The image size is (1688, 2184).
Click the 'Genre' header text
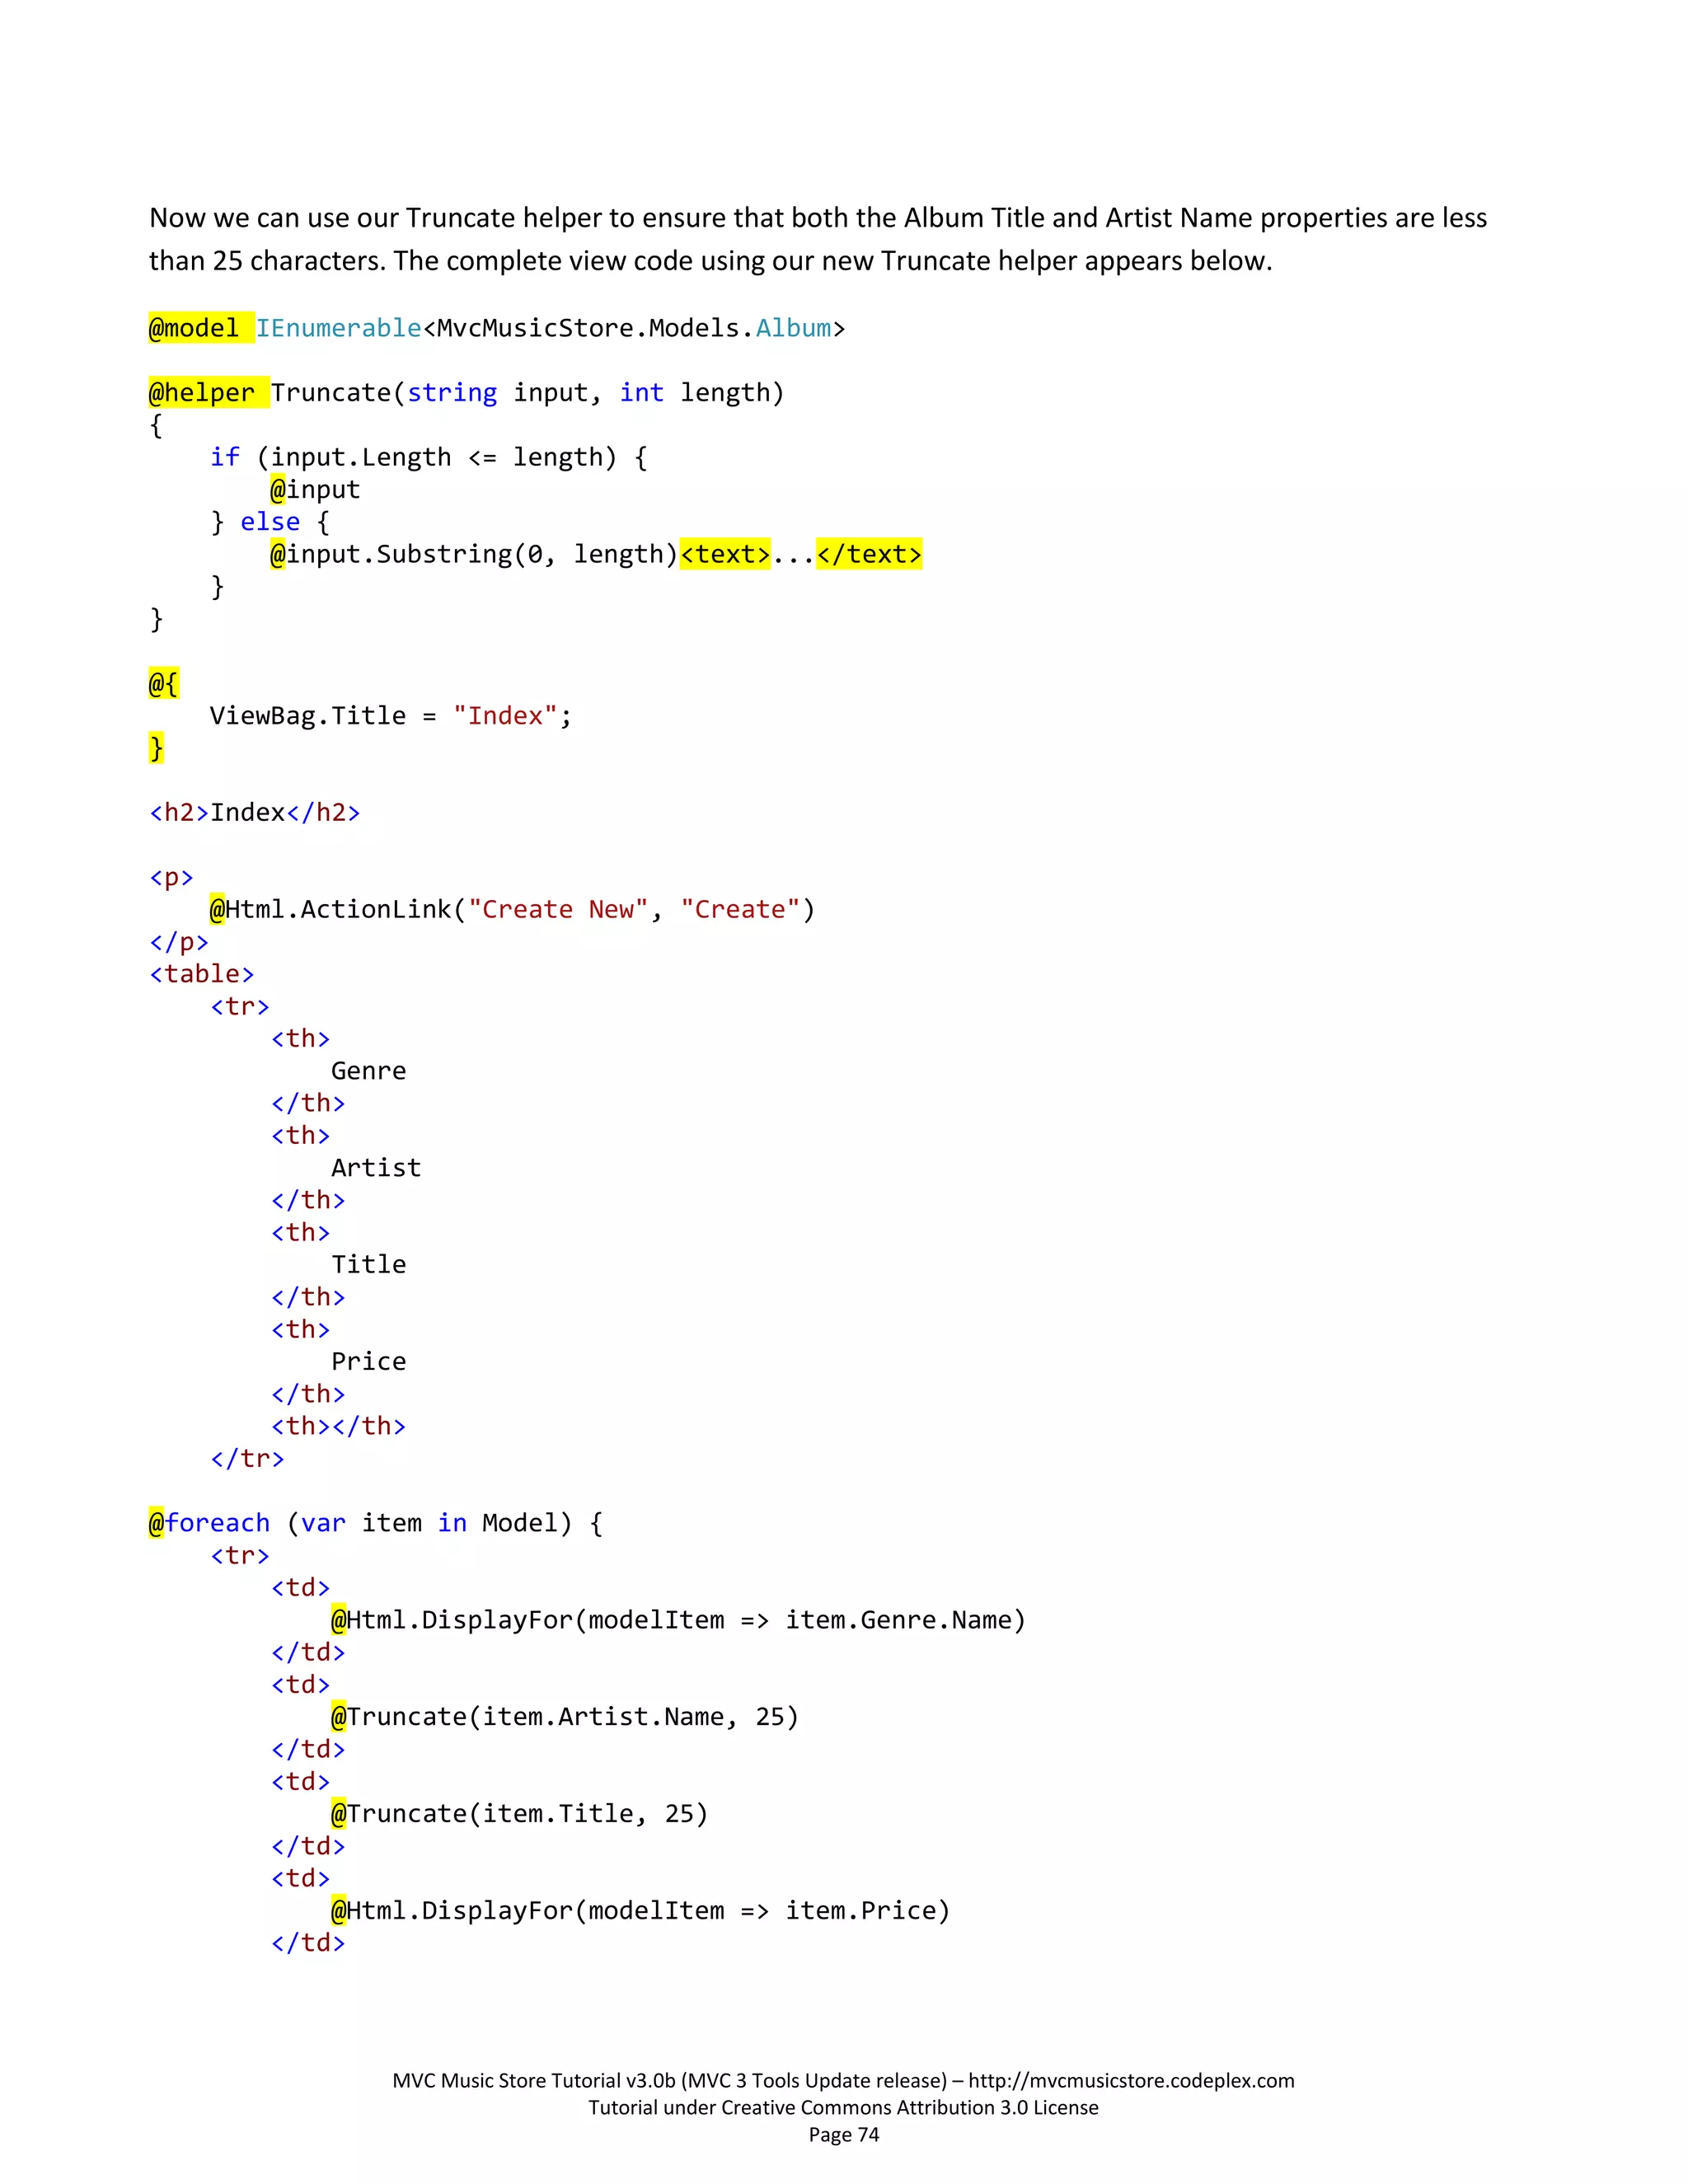point(369,1071)
